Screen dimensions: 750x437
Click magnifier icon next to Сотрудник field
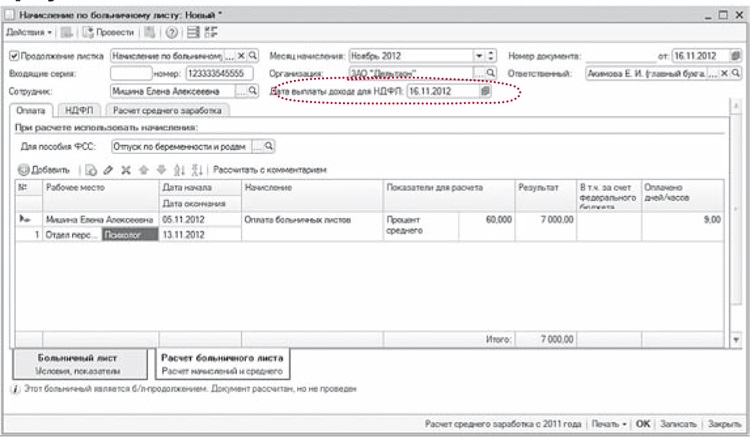[x=253, y=91]
